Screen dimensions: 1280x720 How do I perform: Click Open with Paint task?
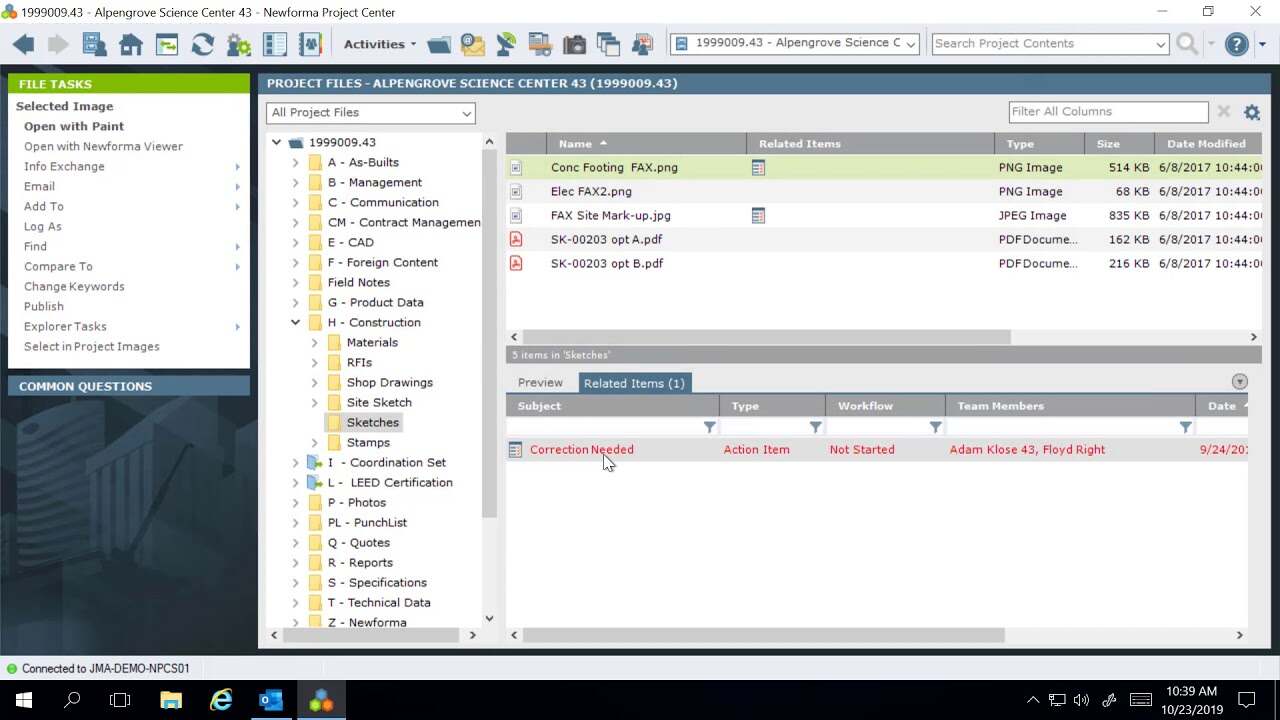pos(74,126)
